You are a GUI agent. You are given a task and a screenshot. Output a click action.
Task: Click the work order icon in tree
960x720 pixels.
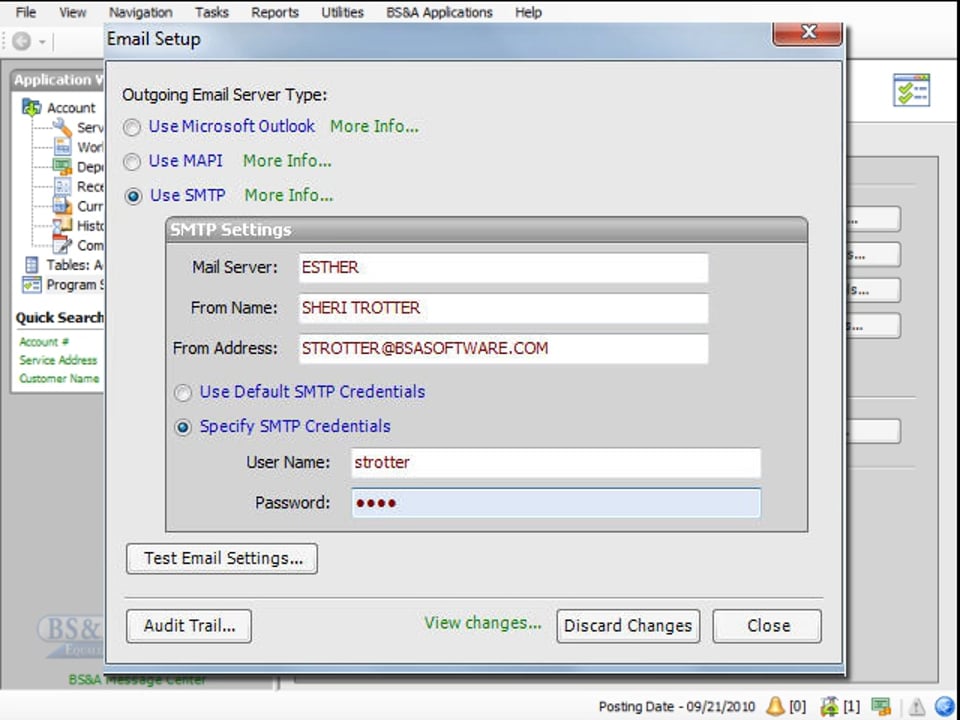pos(62,147)
